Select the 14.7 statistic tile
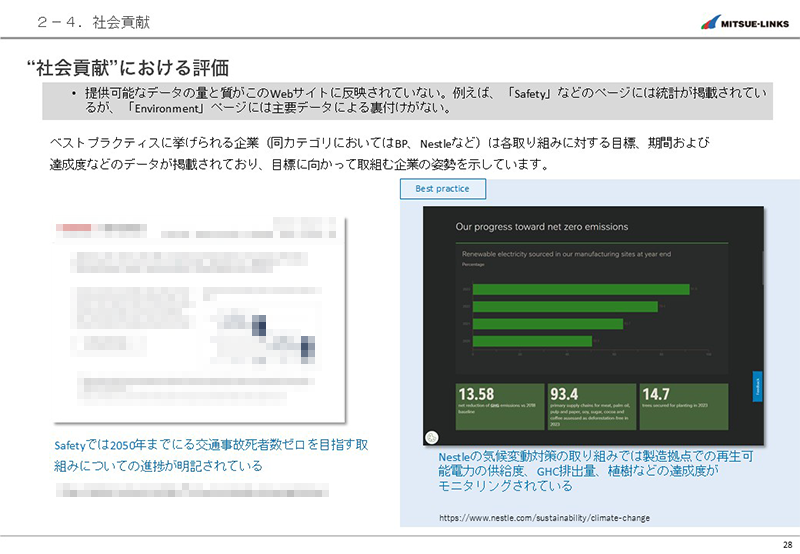The width and height of the screenshot is (800, 554). pyautogui.click(x=684, y=407)
